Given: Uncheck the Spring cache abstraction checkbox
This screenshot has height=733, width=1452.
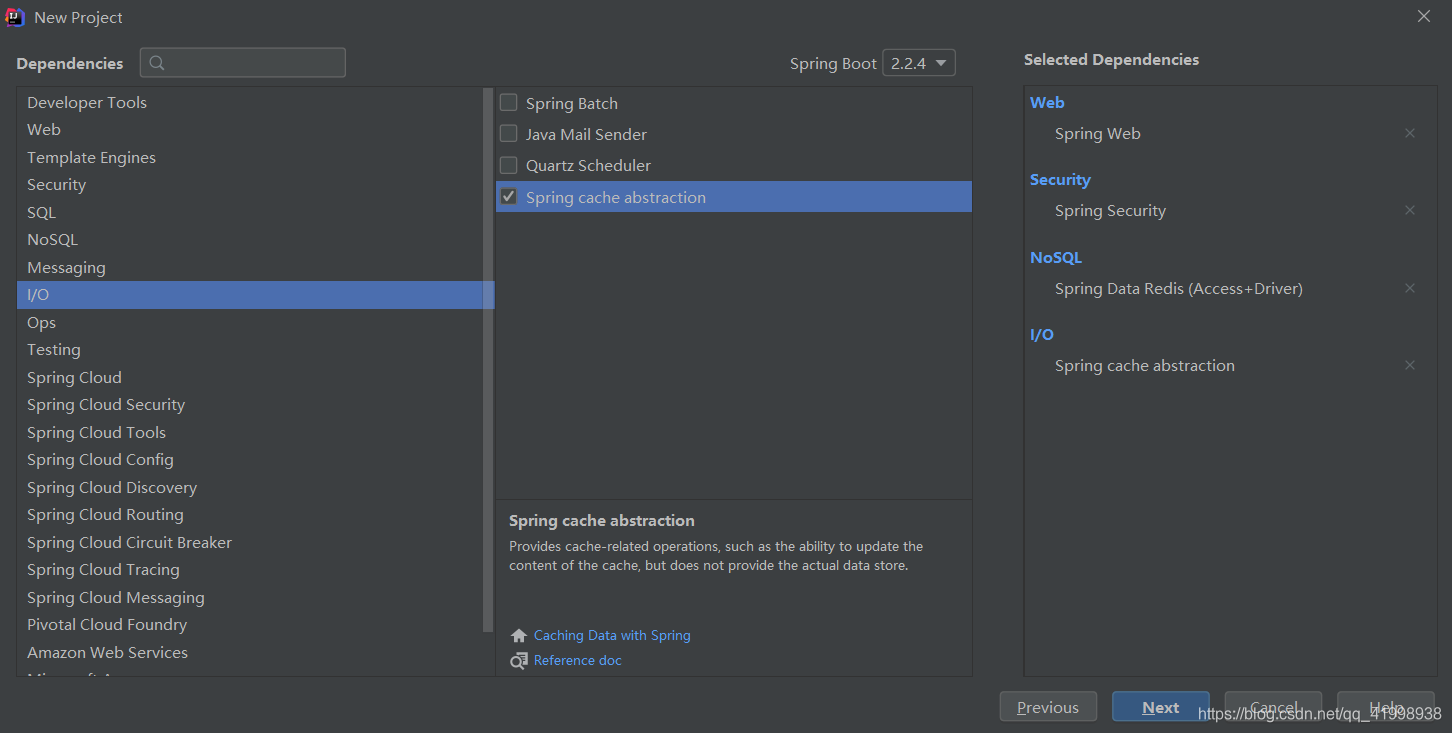Looking at the screenshot, I should [509, 196].
